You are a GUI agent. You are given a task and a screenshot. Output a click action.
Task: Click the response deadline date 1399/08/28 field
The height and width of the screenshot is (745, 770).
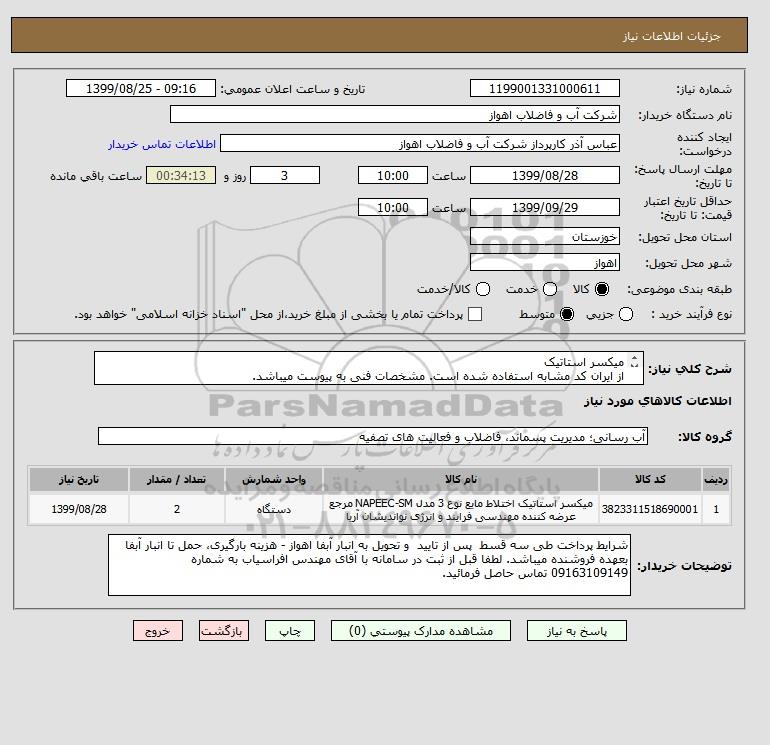coord(545,175)
